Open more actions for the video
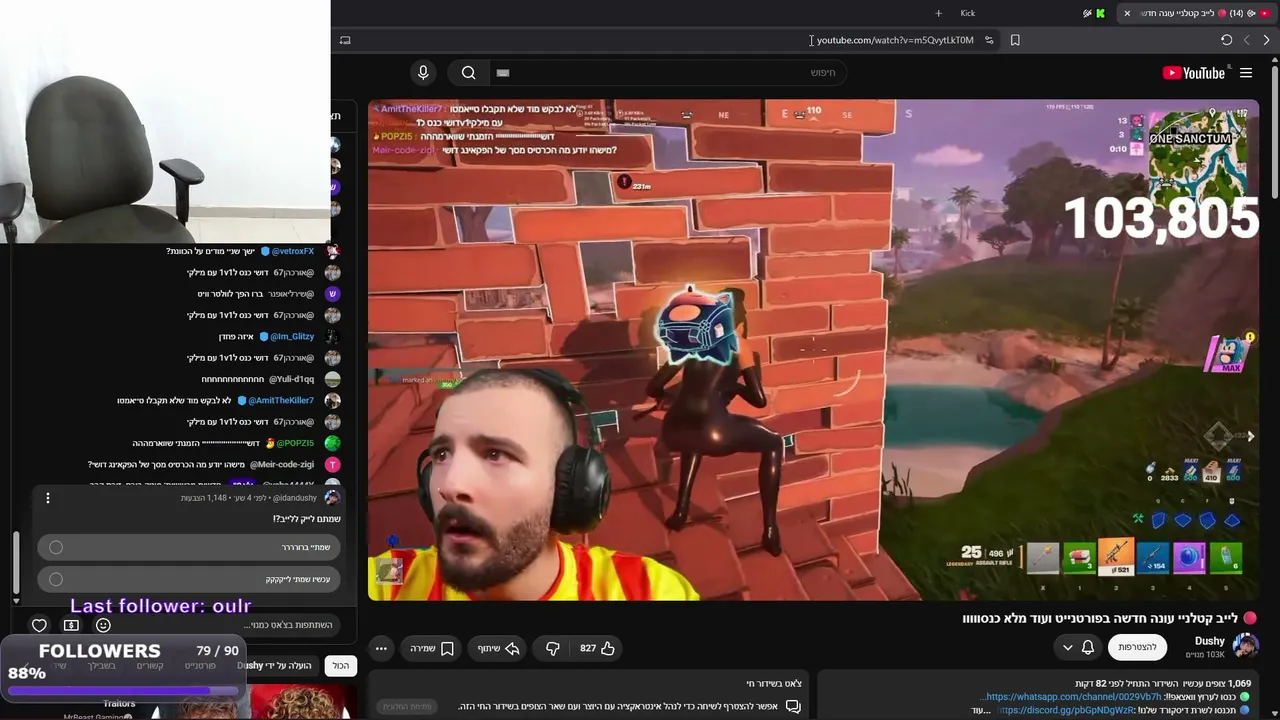Image resolution: width=1280 pixels, height=720 pixels. [x=381, y=648]
